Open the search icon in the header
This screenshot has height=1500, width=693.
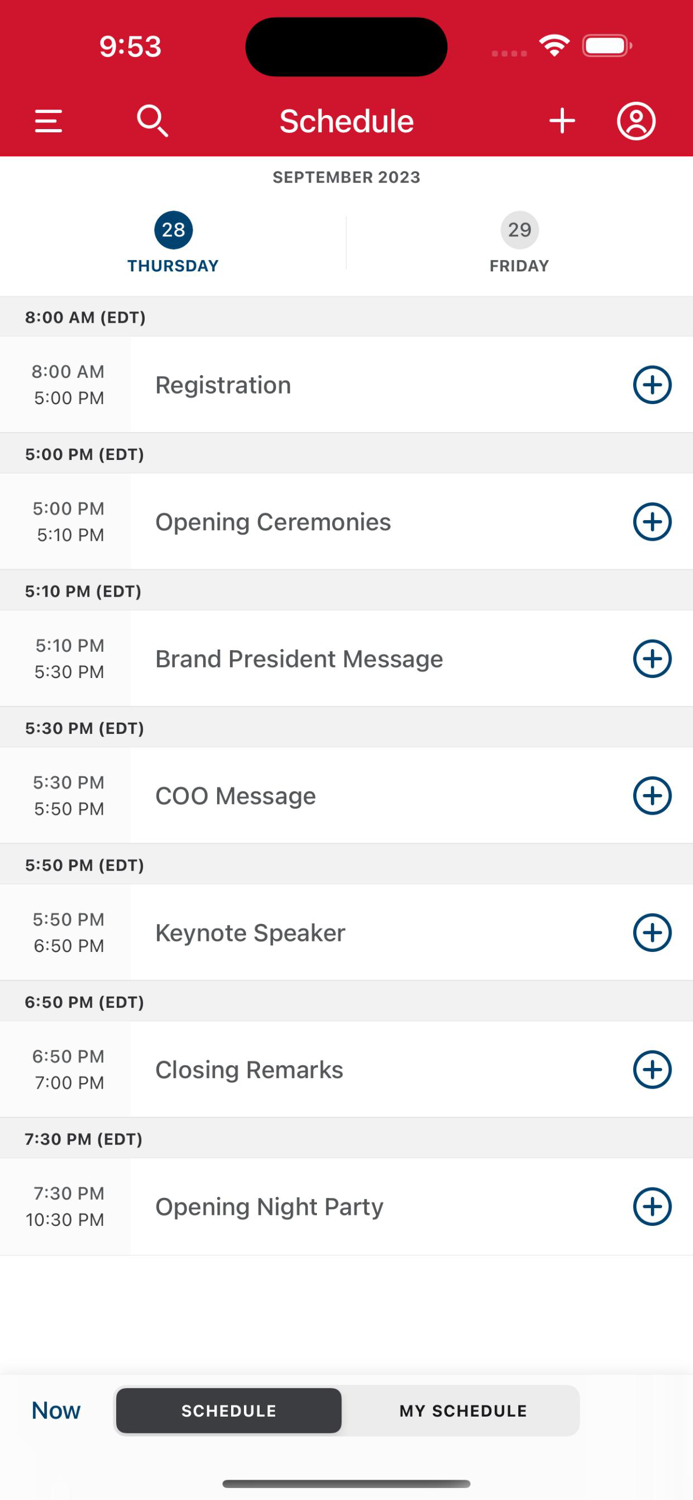152,121
